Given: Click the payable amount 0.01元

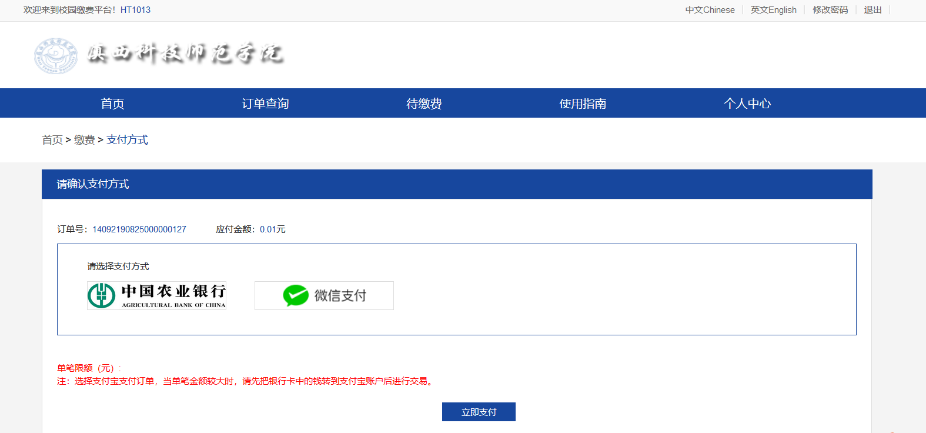Looking at the screenshot, I should 272,229.
